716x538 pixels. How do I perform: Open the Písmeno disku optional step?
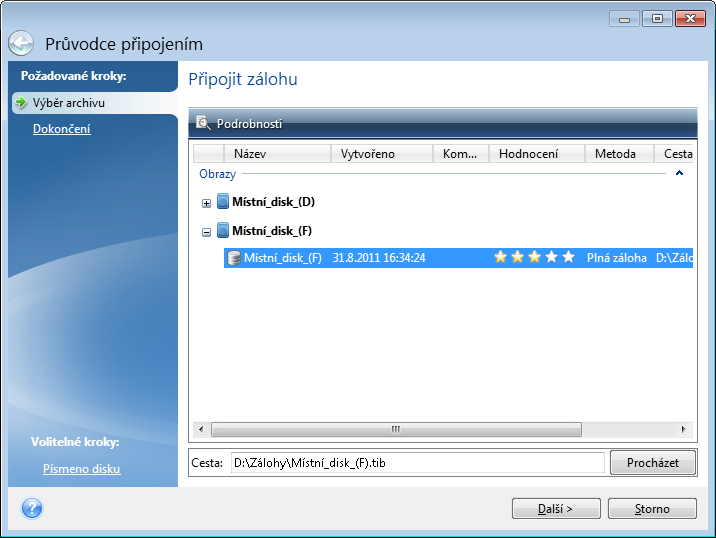[x=82, y=469]
